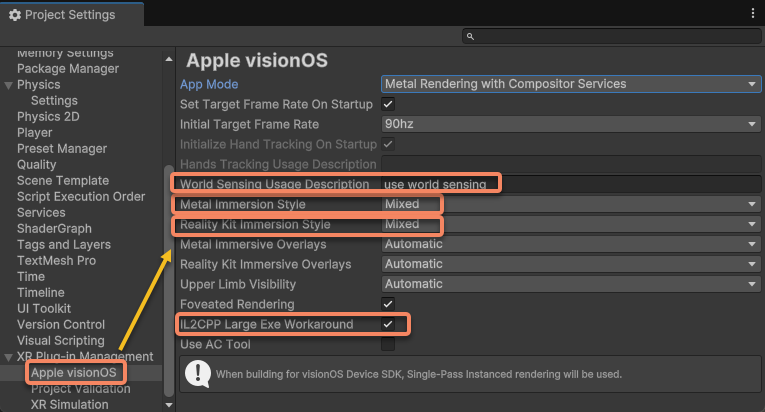Open Initial Target Frame Rate dropdown
Screen dimensions: 765x412
[x=571, y=124]
